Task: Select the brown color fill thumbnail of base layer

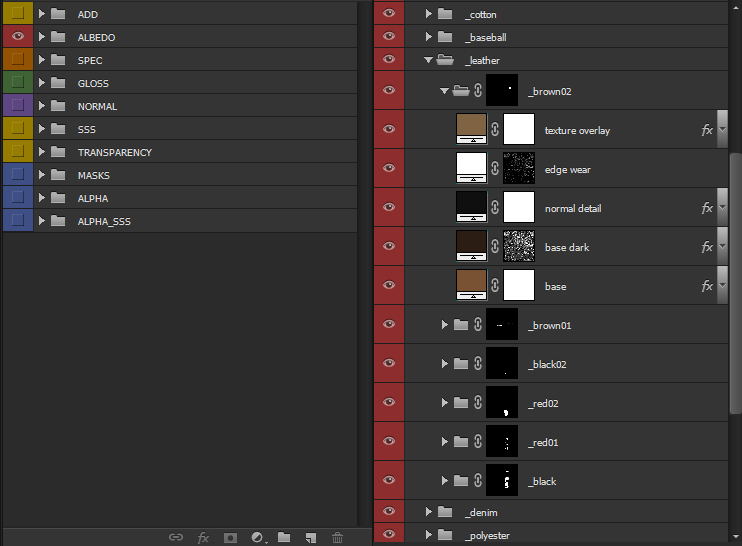Action: click(471, 285)
